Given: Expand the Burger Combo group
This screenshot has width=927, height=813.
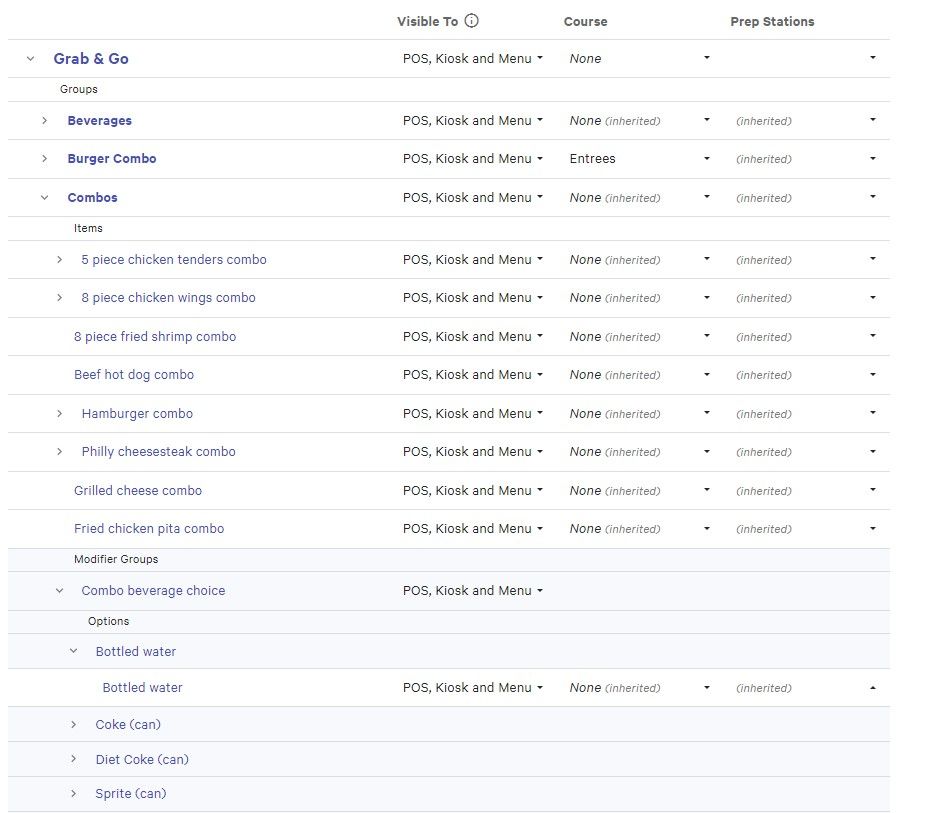Looking at the screenshot, I should (44, 159).
